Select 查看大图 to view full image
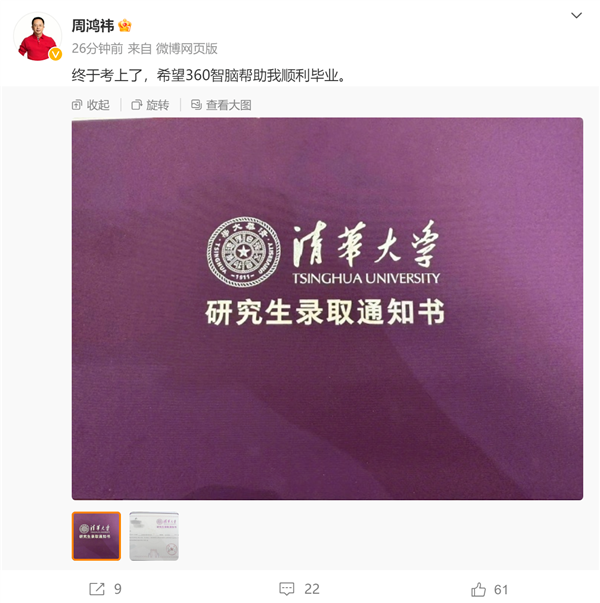600x603 pixels. tap(221, 105)
